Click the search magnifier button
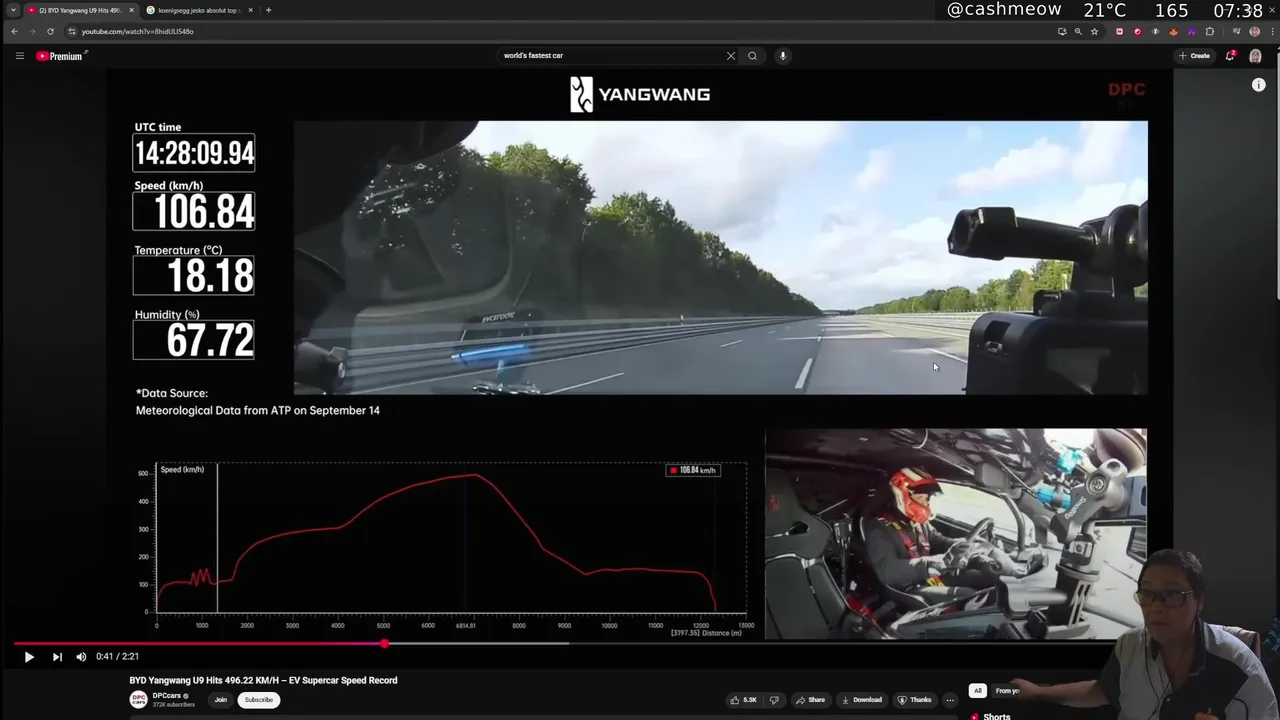Screen dimensions: 1280x720 (x=752, y=56)
